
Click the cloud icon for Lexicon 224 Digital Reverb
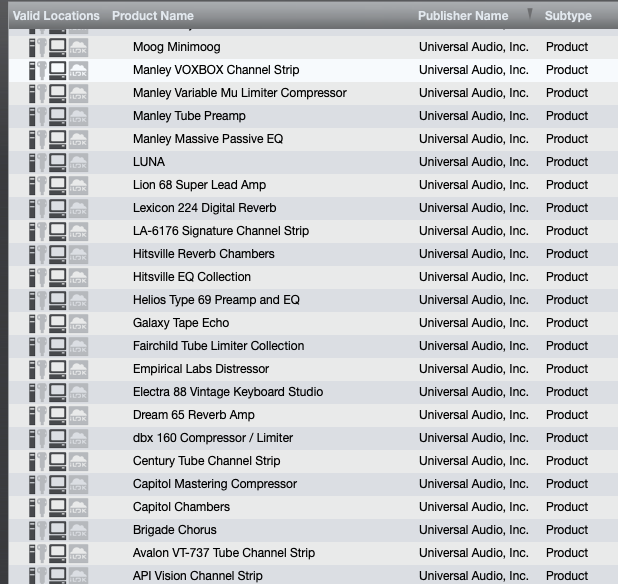point(78,209)
